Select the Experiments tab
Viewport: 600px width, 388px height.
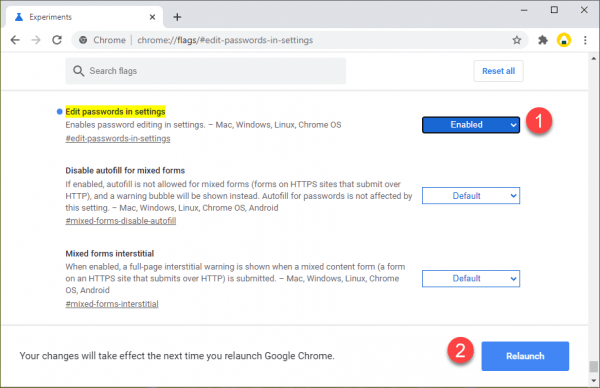coord(84,17)
